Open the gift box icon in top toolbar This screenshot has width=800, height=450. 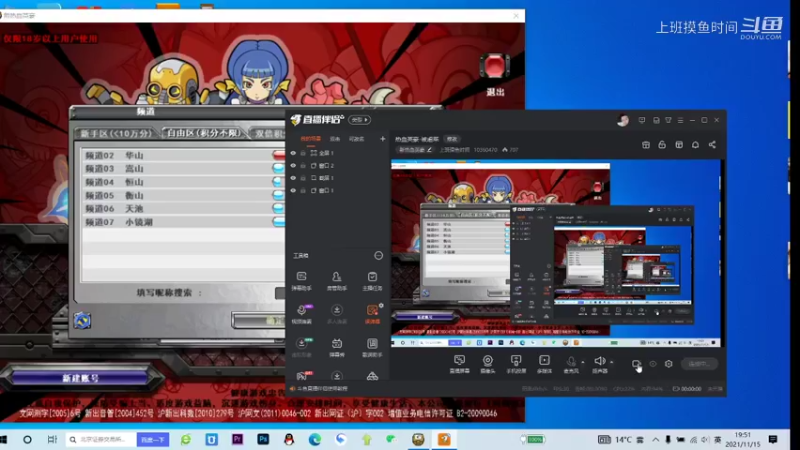(645, 145)
